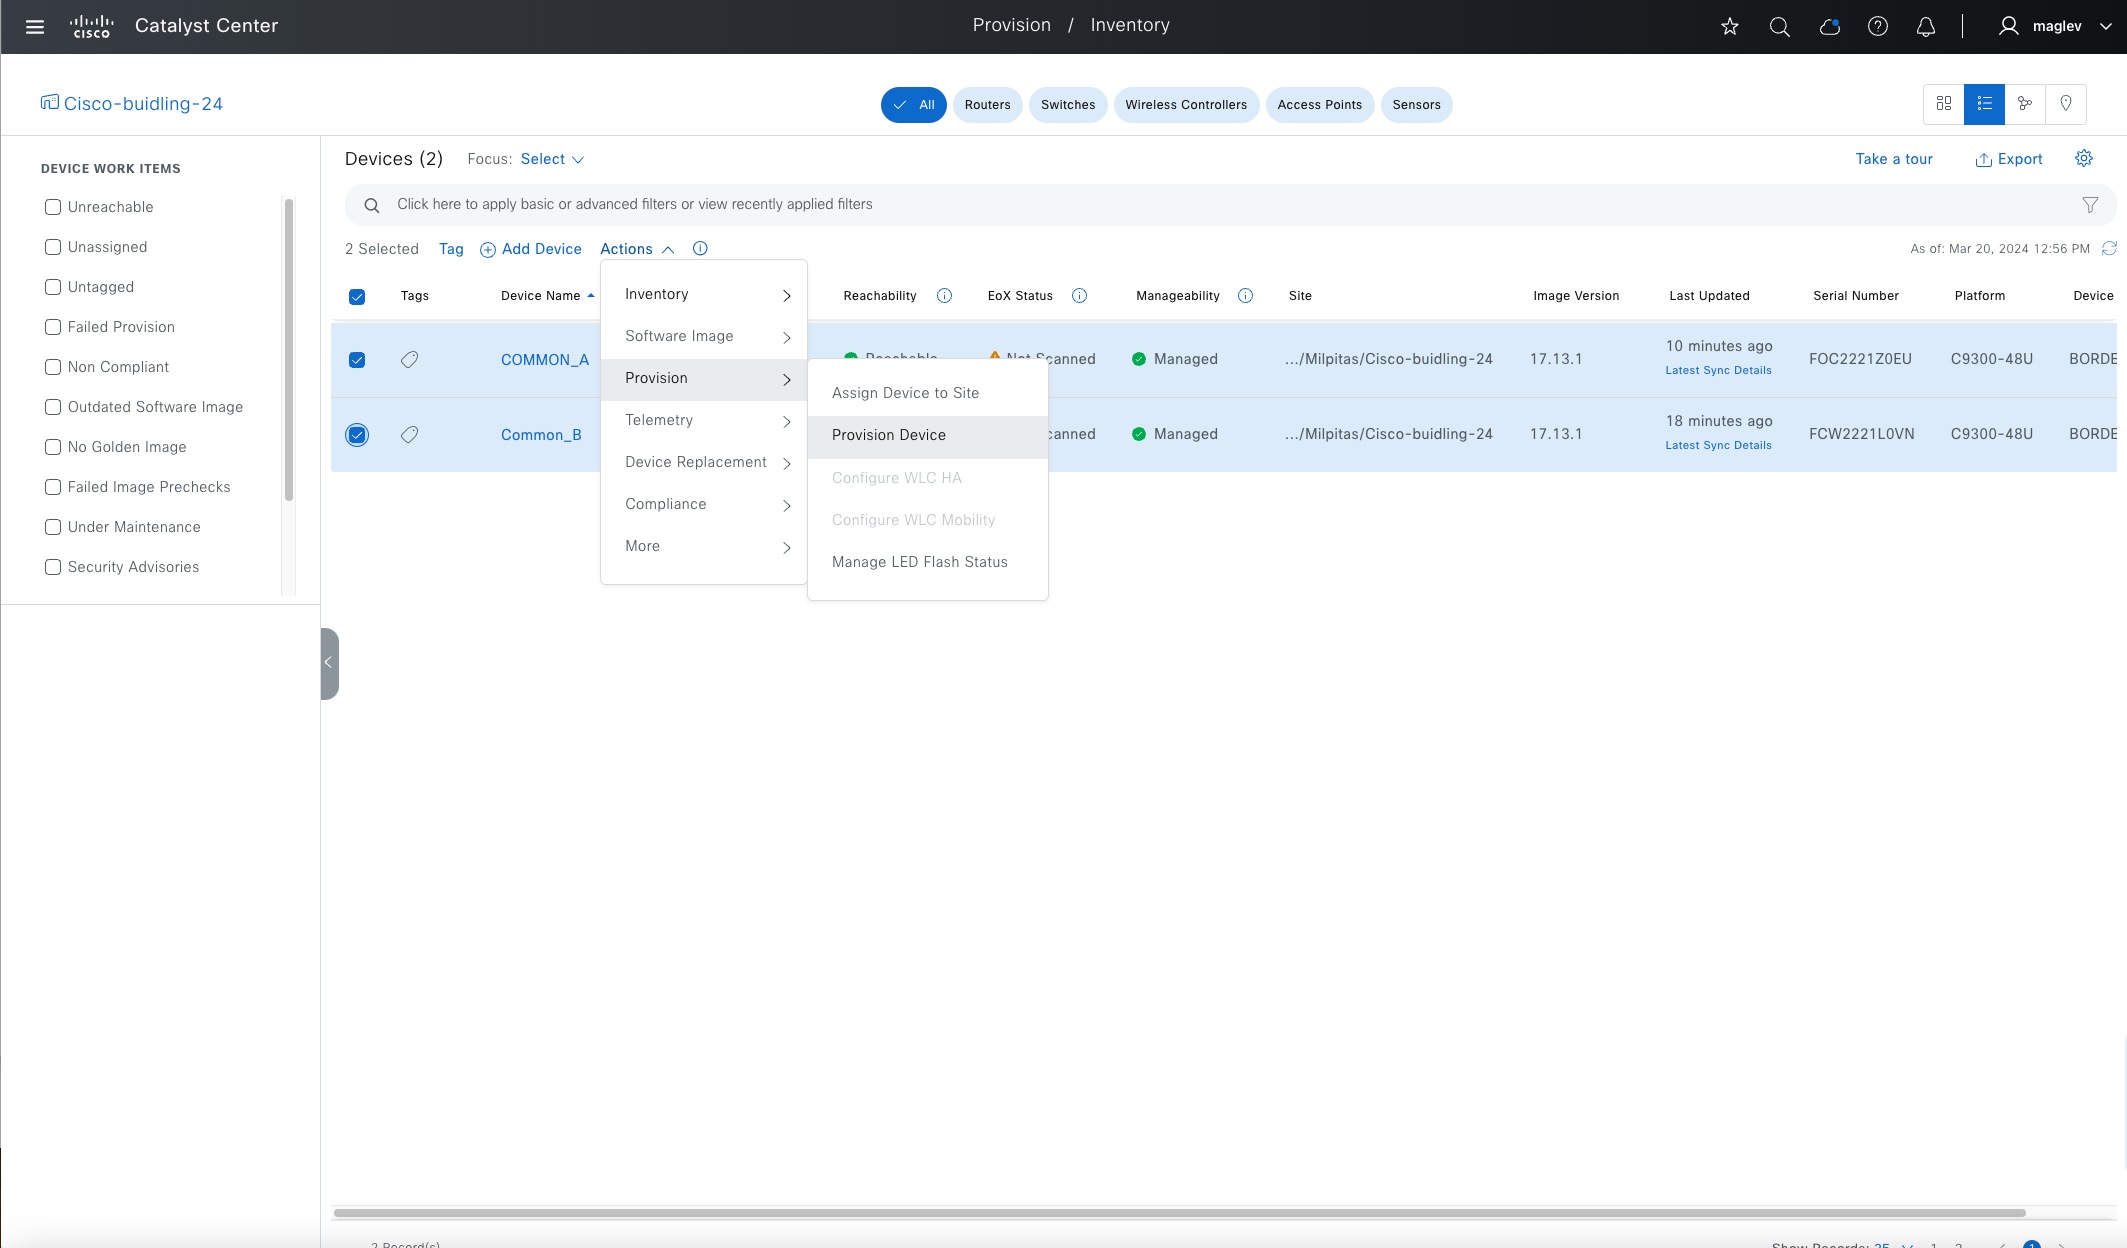
Task: Open table settings gear icon
Action: point(2084,159)
